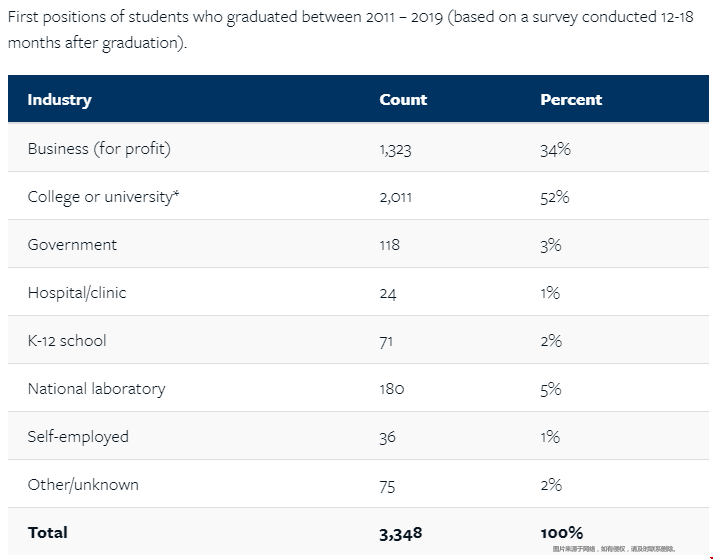
Task: Click the Hospital/clinic row label
Action: coord(77,293)
